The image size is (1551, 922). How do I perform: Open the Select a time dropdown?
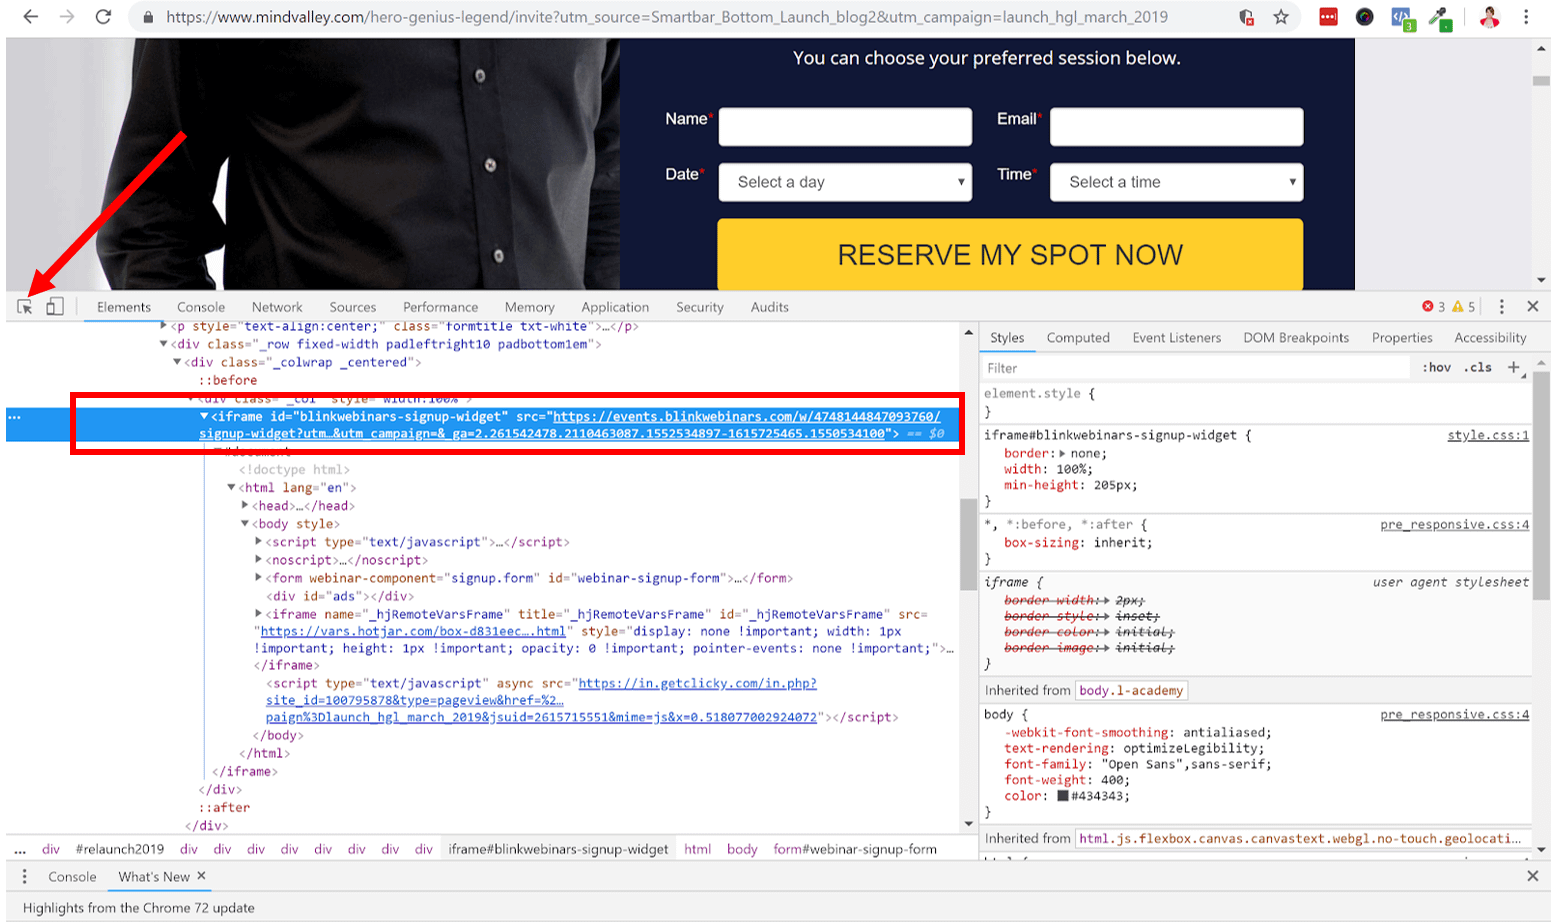pos(1176,182)
